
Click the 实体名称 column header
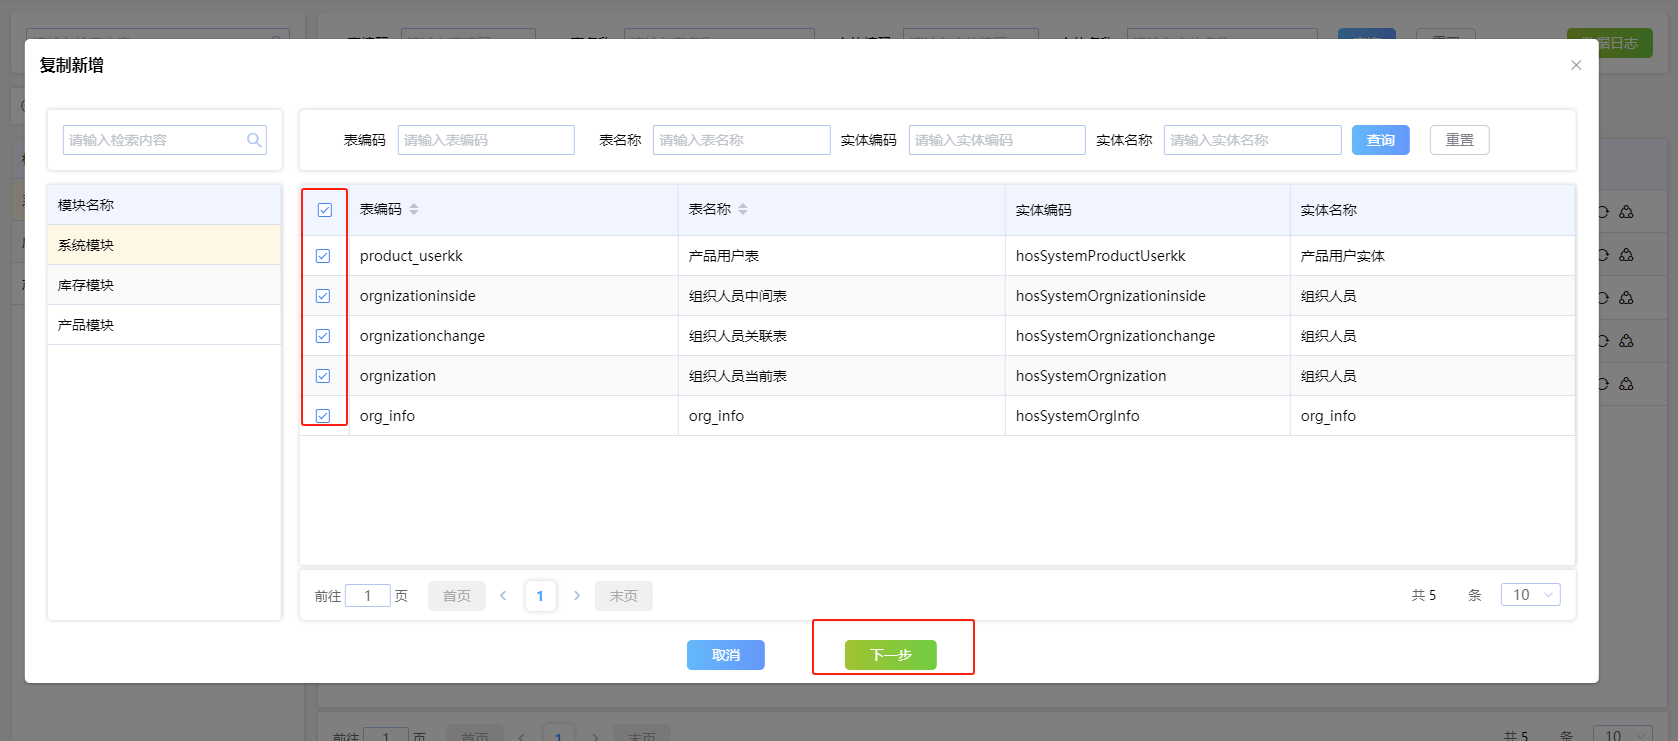click(x=1432, y=210)
